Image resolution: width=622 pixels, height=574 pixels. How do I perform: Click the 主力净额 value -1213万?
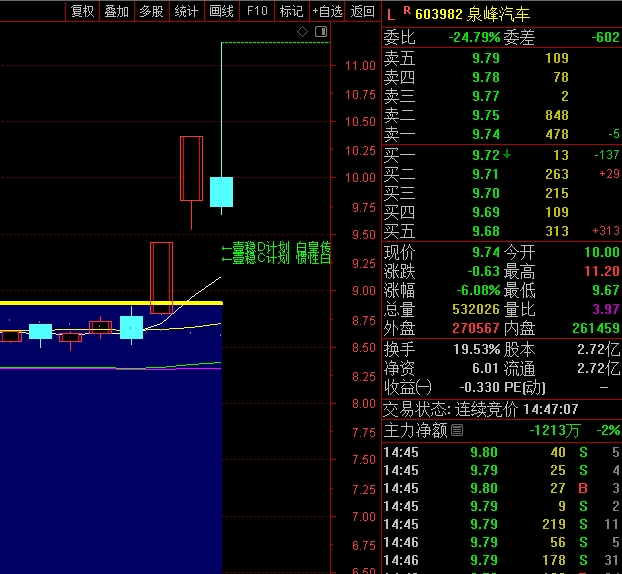(554, 430)
